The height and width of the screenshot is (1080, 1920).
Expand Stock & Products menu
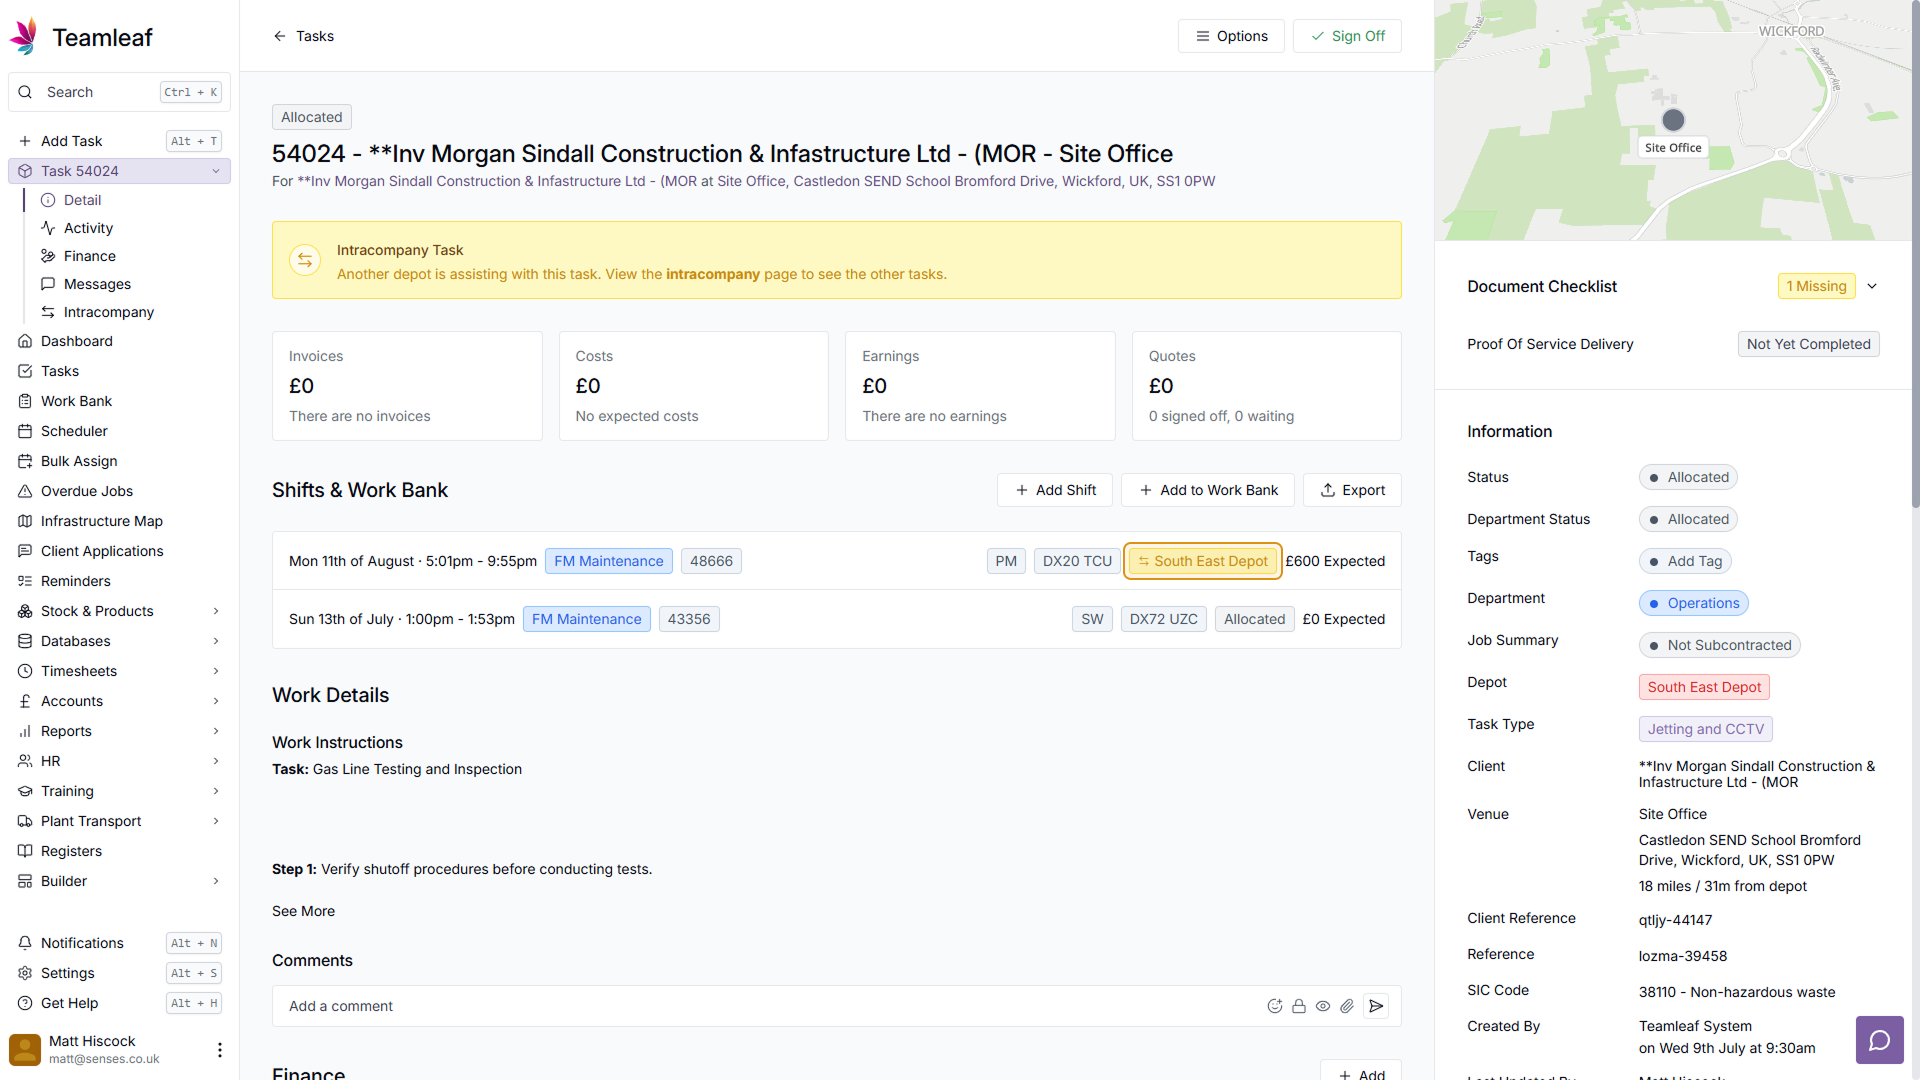(x=119, y=611)
